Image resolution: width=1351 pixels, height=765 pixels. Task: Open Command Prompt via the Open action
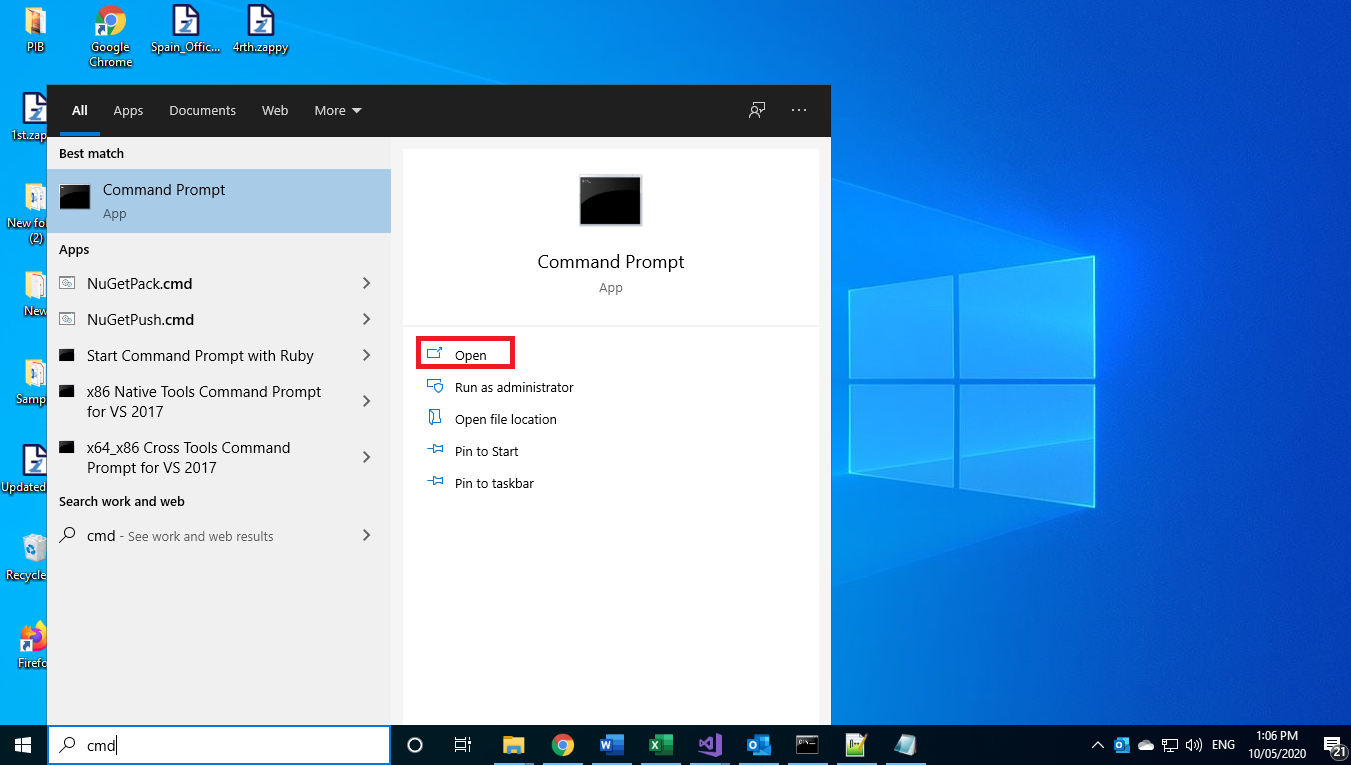tap(465, 355)
